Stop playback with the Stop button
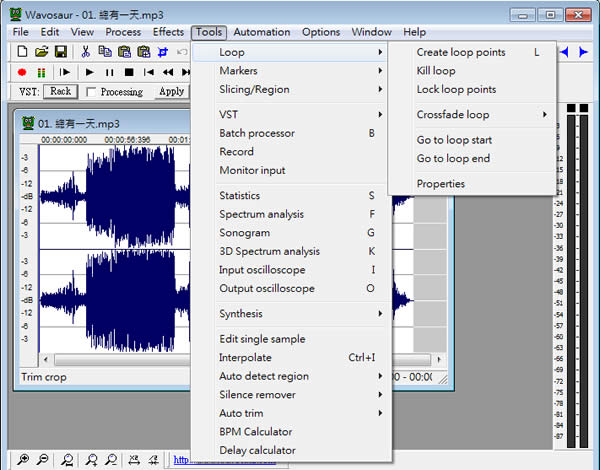Viewport: 600px width, 470px height. [129, 72]
